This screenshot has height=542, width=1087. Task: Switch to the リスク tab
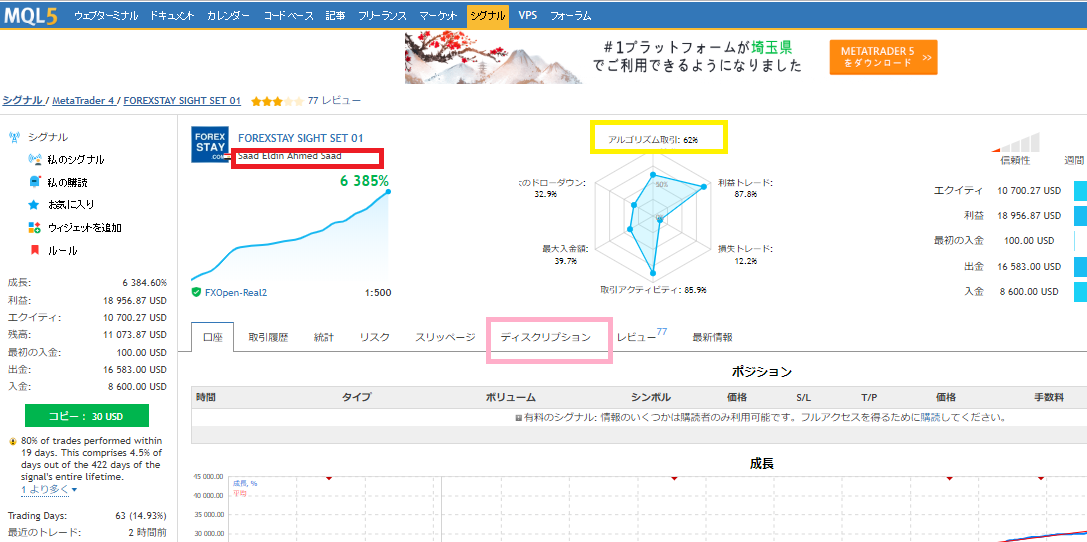click(x=374, y=338)
